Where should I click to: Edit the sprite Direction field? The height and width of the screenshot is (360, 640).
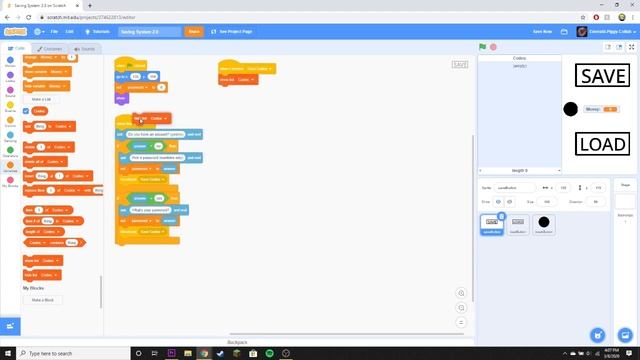click(x=595, y=202)
